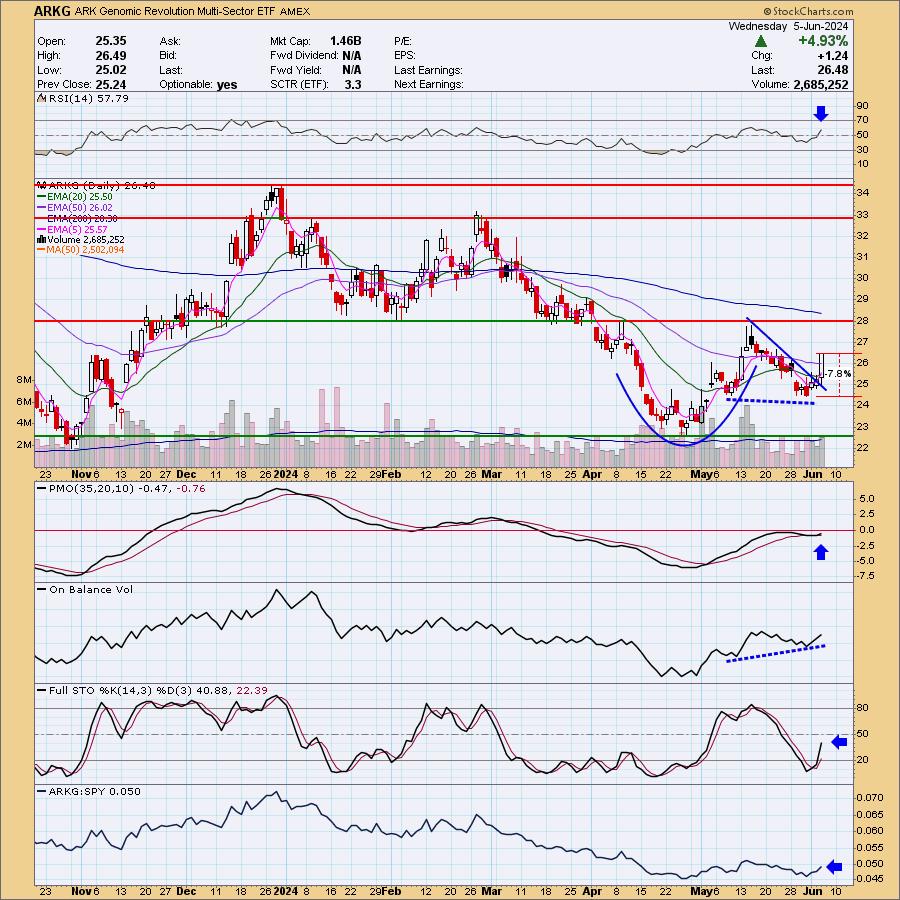
Task: Click the AMEX exchange label
Action: pos(294,11)
